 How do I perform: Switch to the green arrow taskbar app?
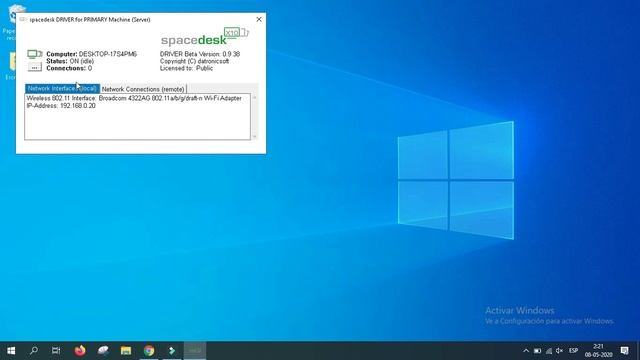click(172, 351)
